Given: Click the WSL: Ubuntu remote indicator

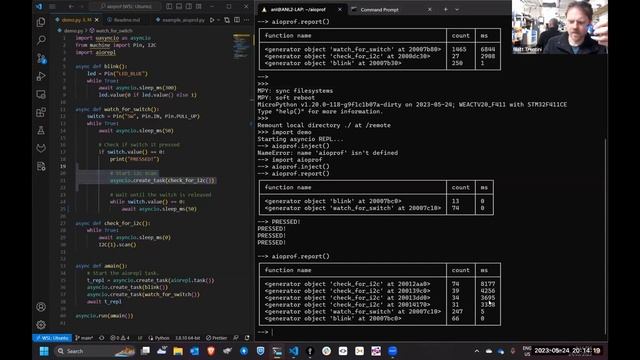Looking at the screenshot, I should 52,338.
